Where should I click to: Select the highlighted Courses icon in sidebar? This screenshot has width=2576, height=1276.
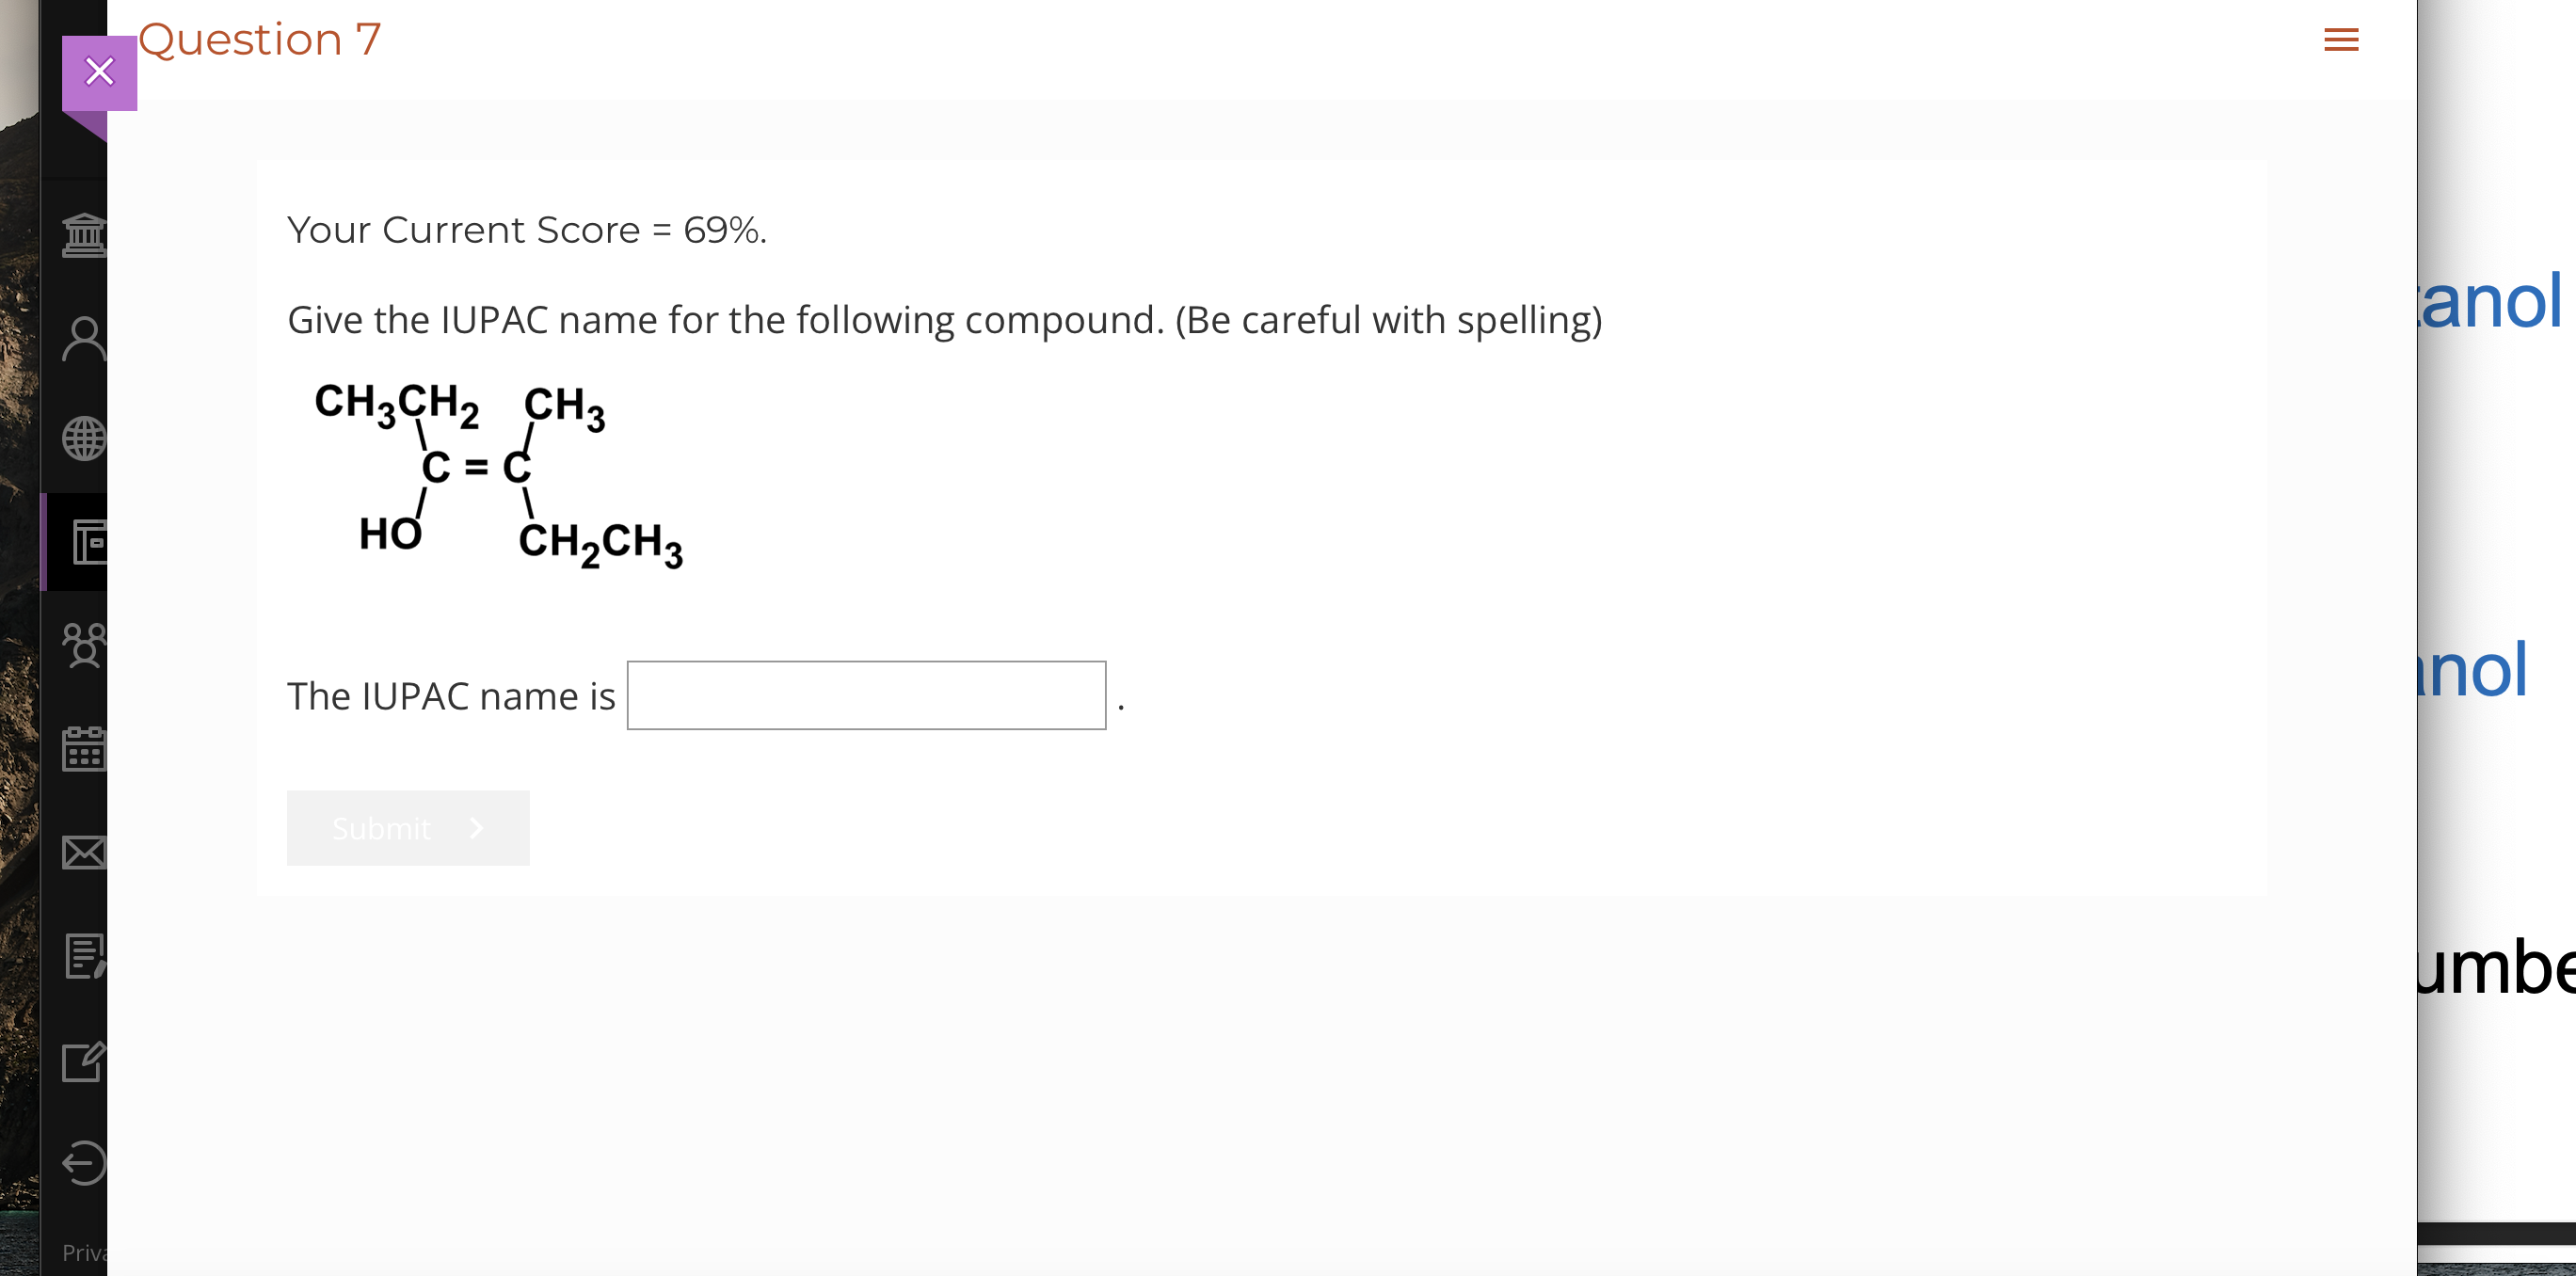tap(88, 542)
